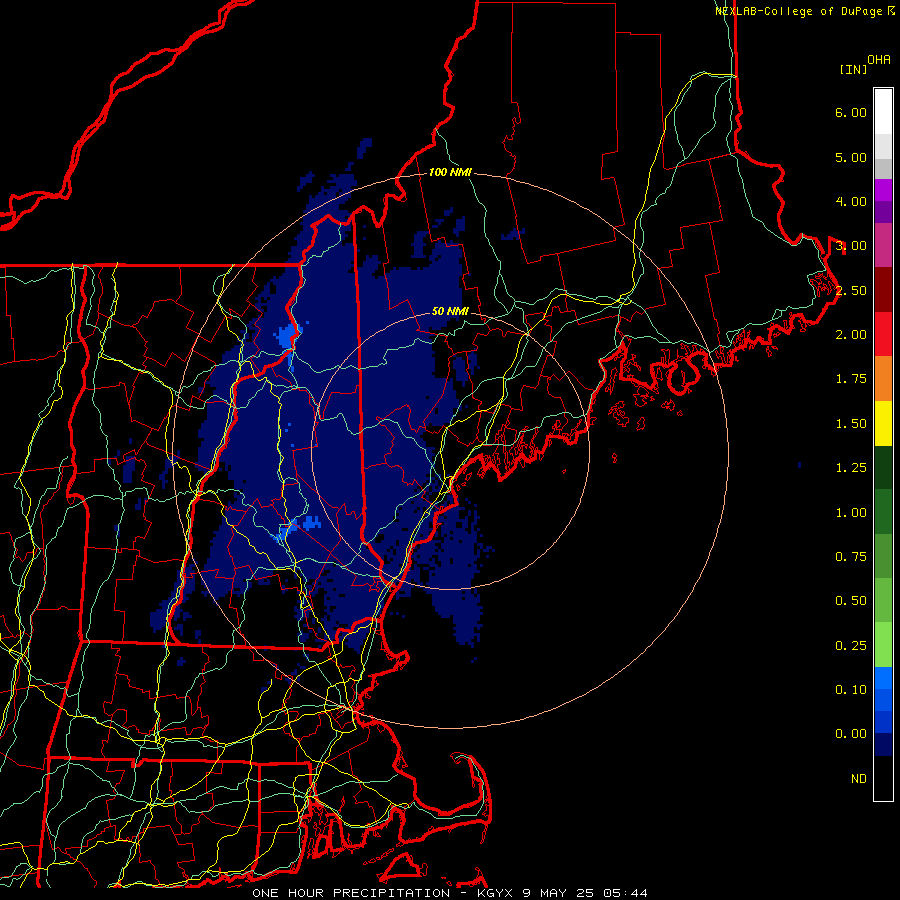Click the KGYX radar site identifier
The height and width of the screenshot is (900, 900).
tap(494, 893)
